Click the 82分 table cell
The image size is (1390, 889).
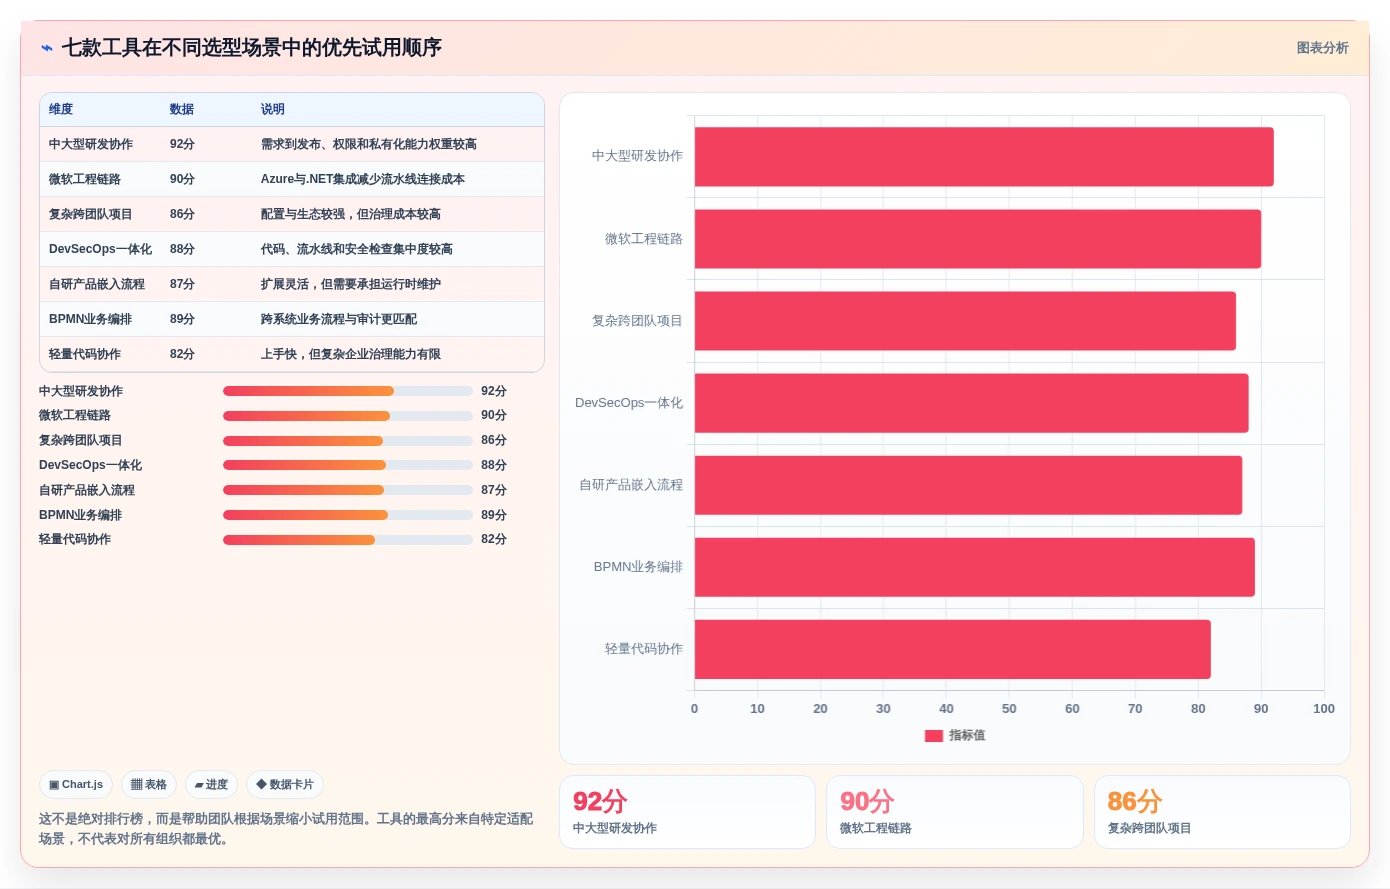click(x=182, y=354)
